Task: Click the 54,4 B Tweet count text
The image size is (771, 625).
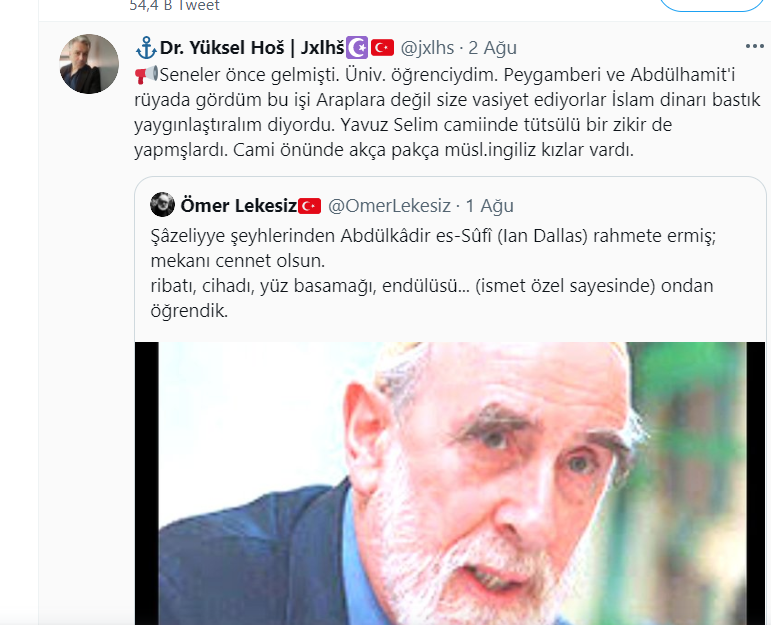Action: pyautogui.click(x=174, y=5)
